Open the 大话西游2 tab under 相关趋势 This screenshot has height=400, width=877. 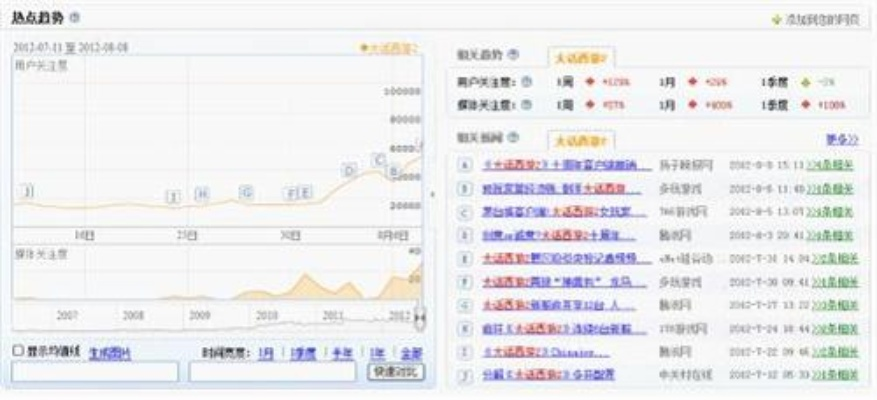[x=581, y=58]
